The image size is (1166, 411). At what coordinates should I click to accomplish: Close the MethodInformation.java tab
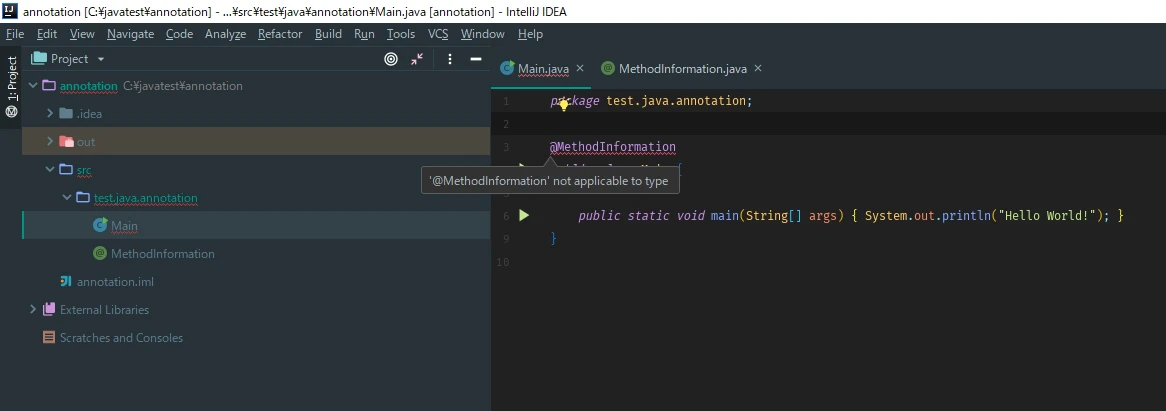click(x=758, y=68)
